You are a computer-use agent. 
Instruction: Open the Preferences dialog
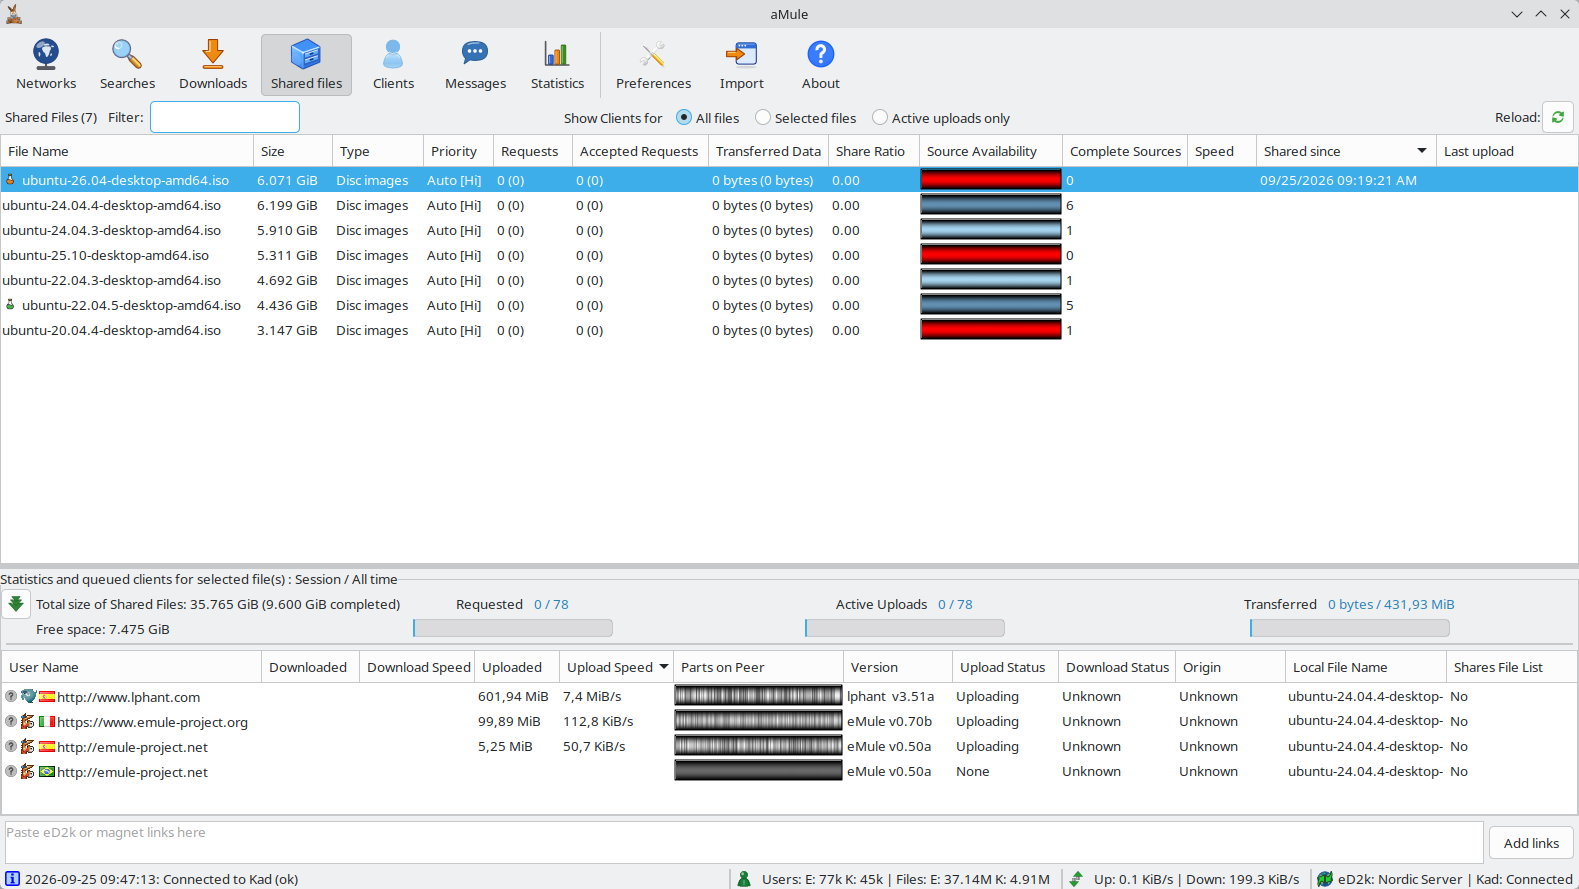(x=653, y=65)
